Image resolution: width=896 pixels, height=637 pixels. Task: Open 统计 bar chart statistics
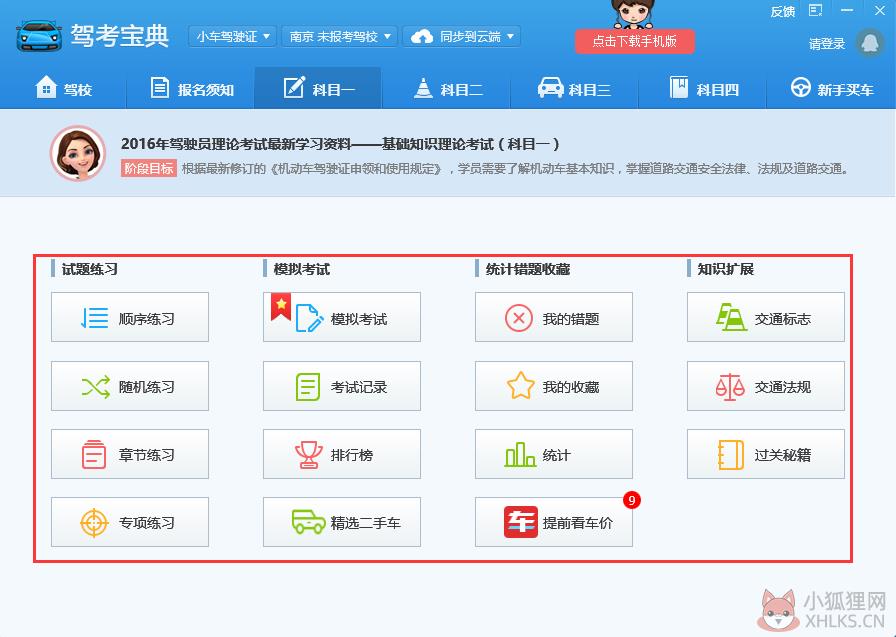(554, 454)
